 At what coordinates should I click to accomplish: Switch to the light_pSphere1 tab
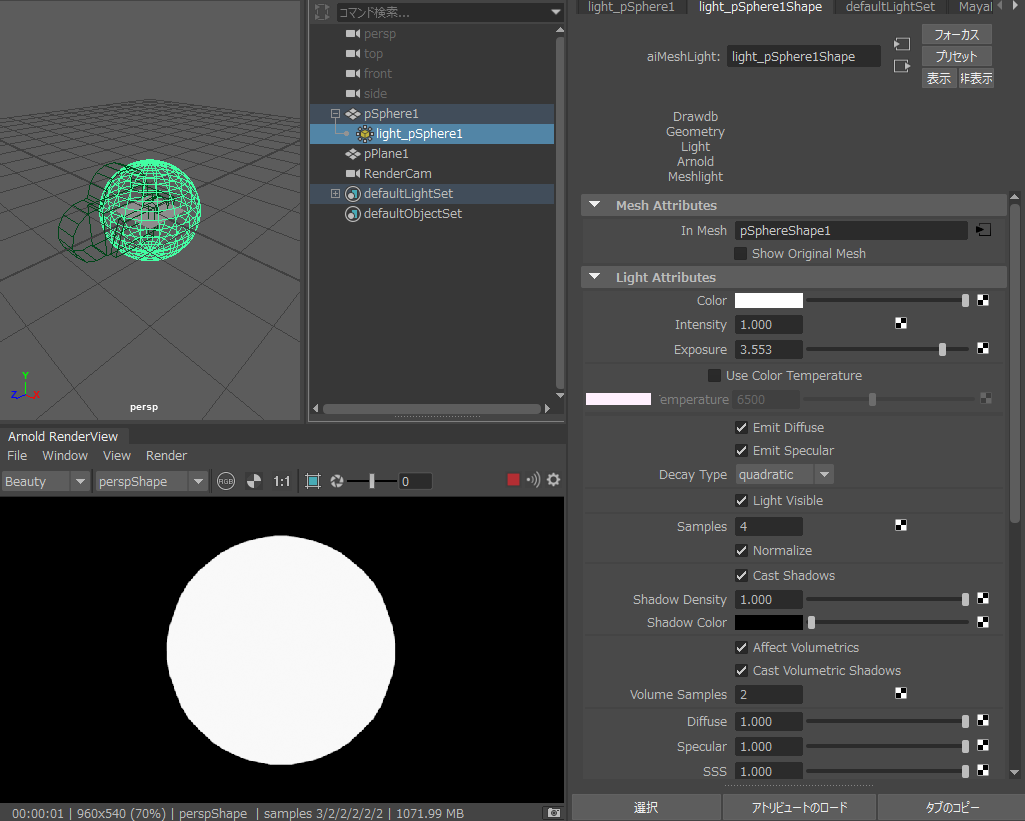tap(631, 7)
